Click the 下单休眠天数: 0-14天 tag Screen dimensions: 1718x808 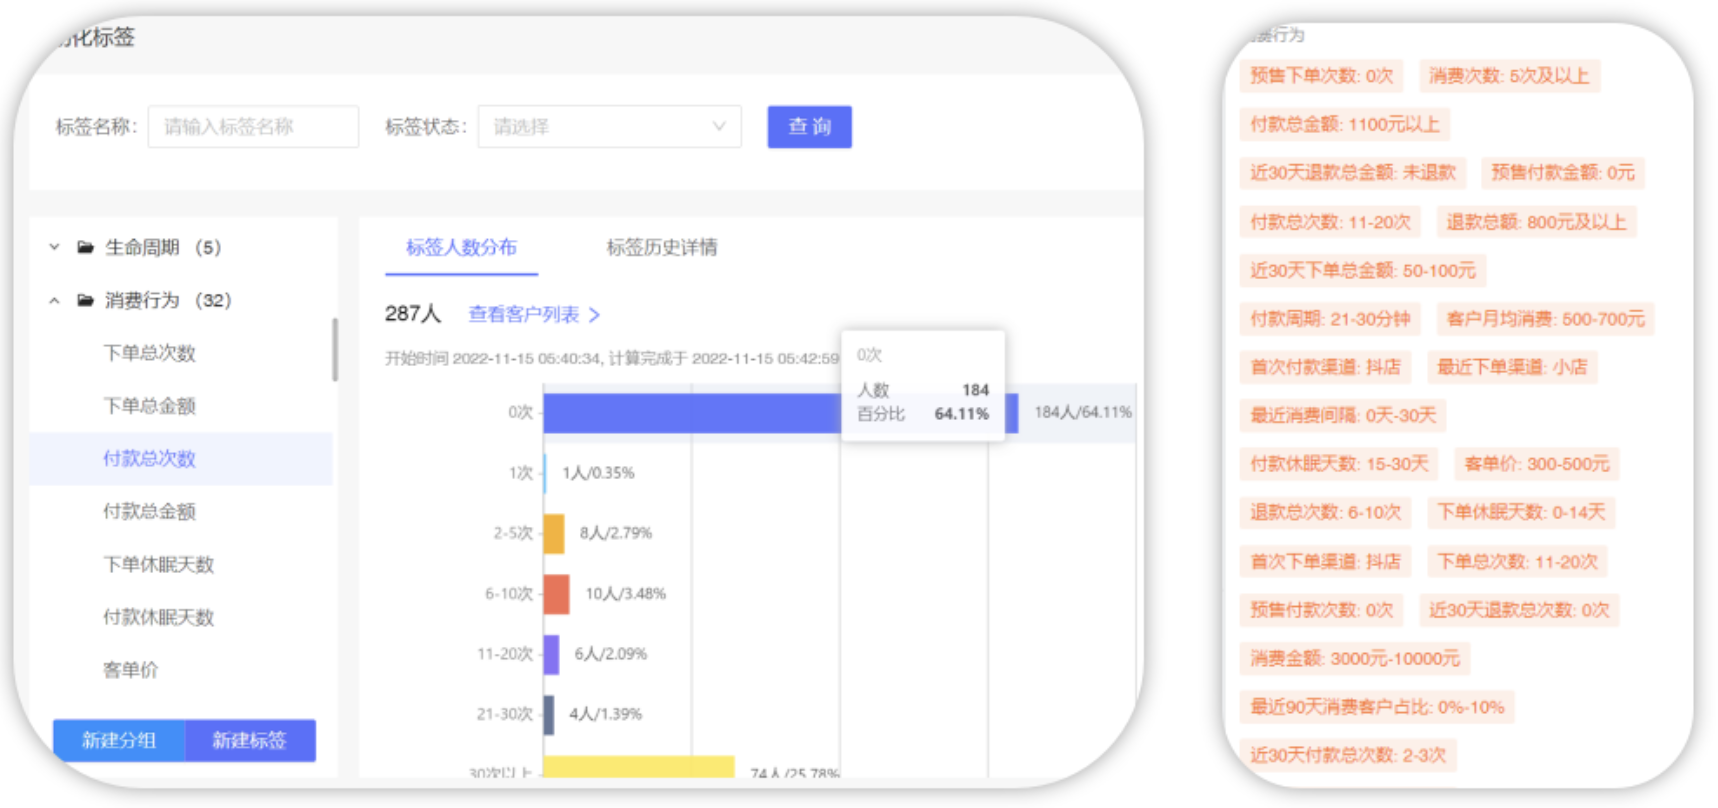tap(1521, 512)
